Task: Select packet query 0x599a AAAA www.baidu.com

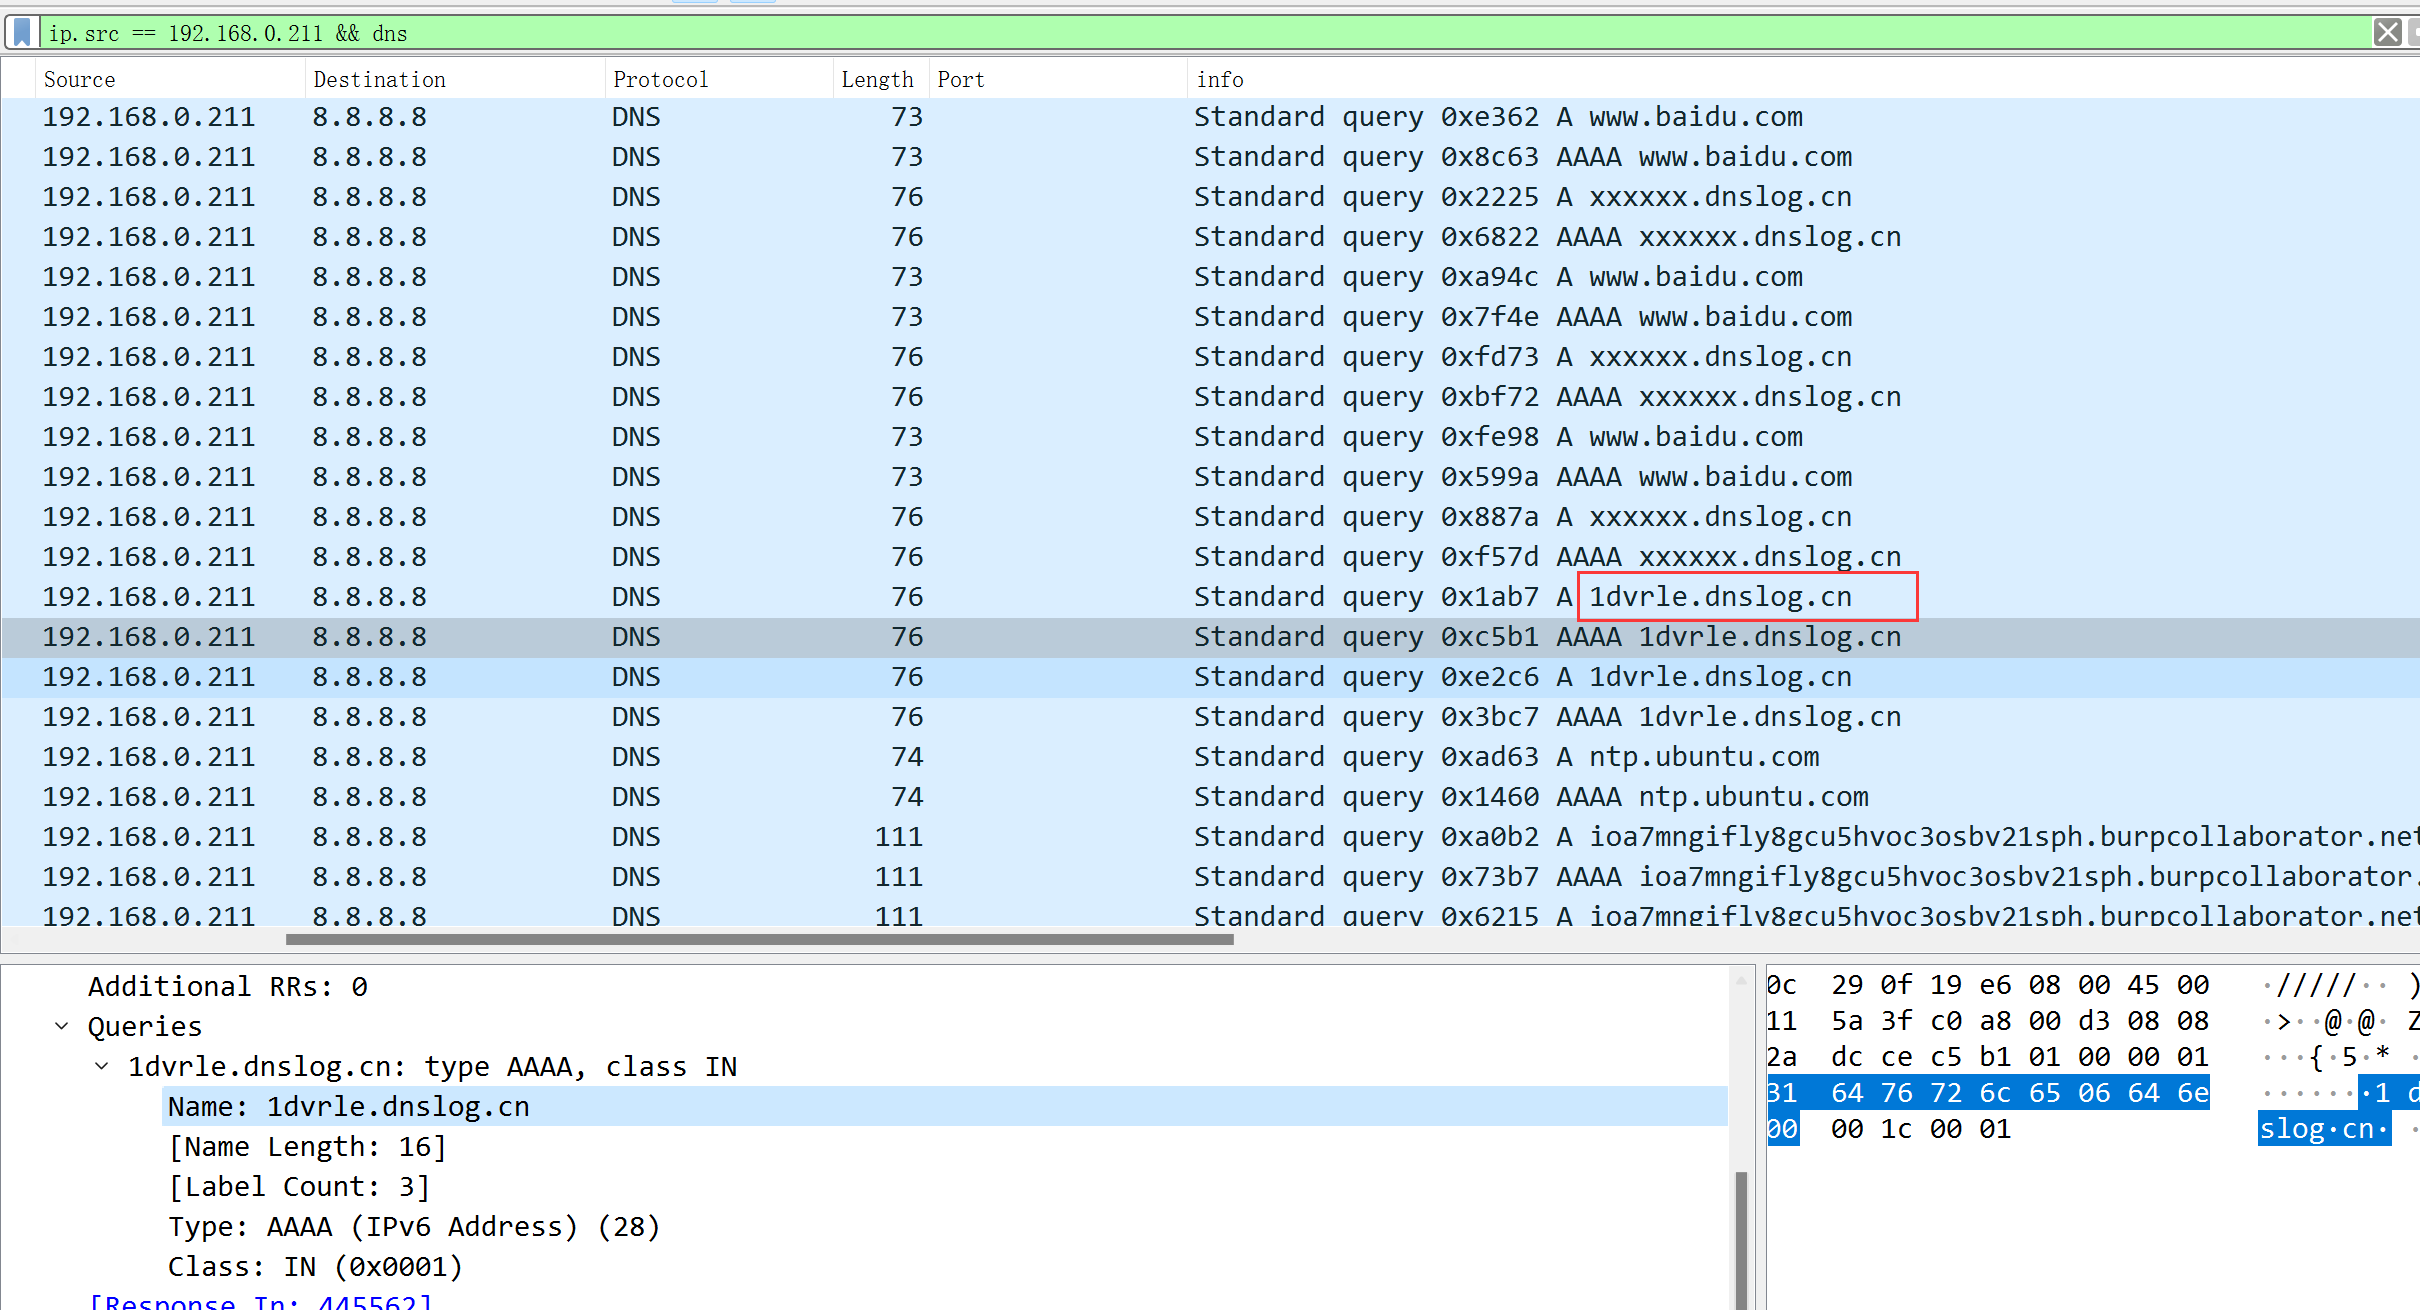Action: (x=1210, y=477)
